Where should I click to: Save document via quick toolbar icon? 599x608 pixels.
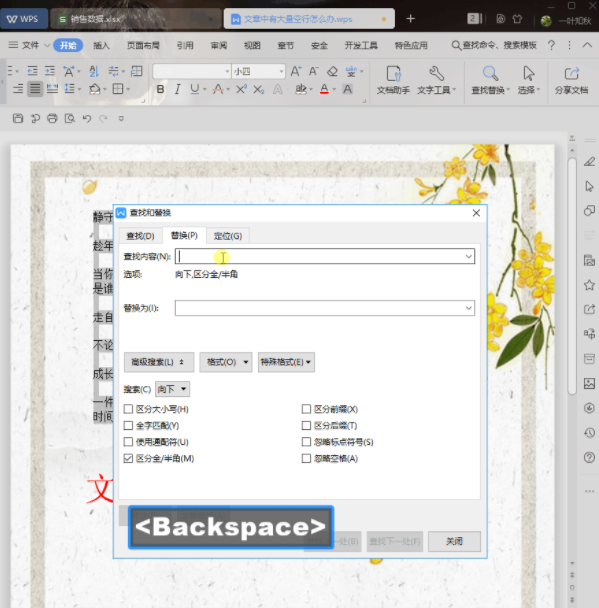[18, 118]
